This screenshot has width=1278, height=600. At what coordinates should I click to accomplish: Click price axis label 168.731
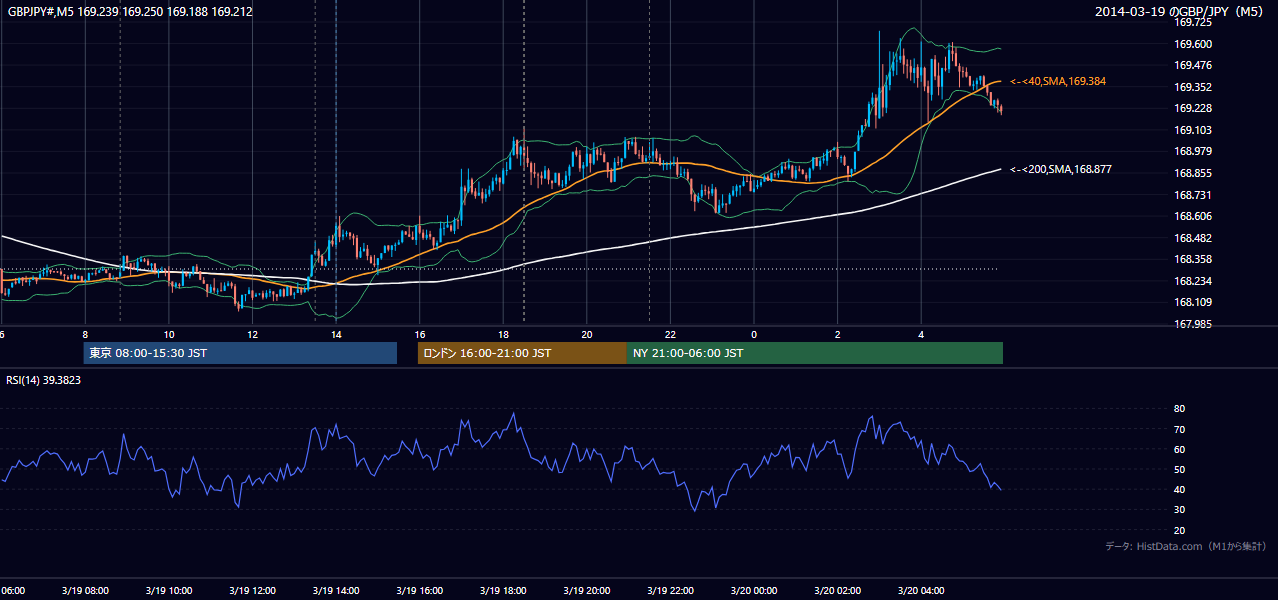click(x=1193, y=195)
